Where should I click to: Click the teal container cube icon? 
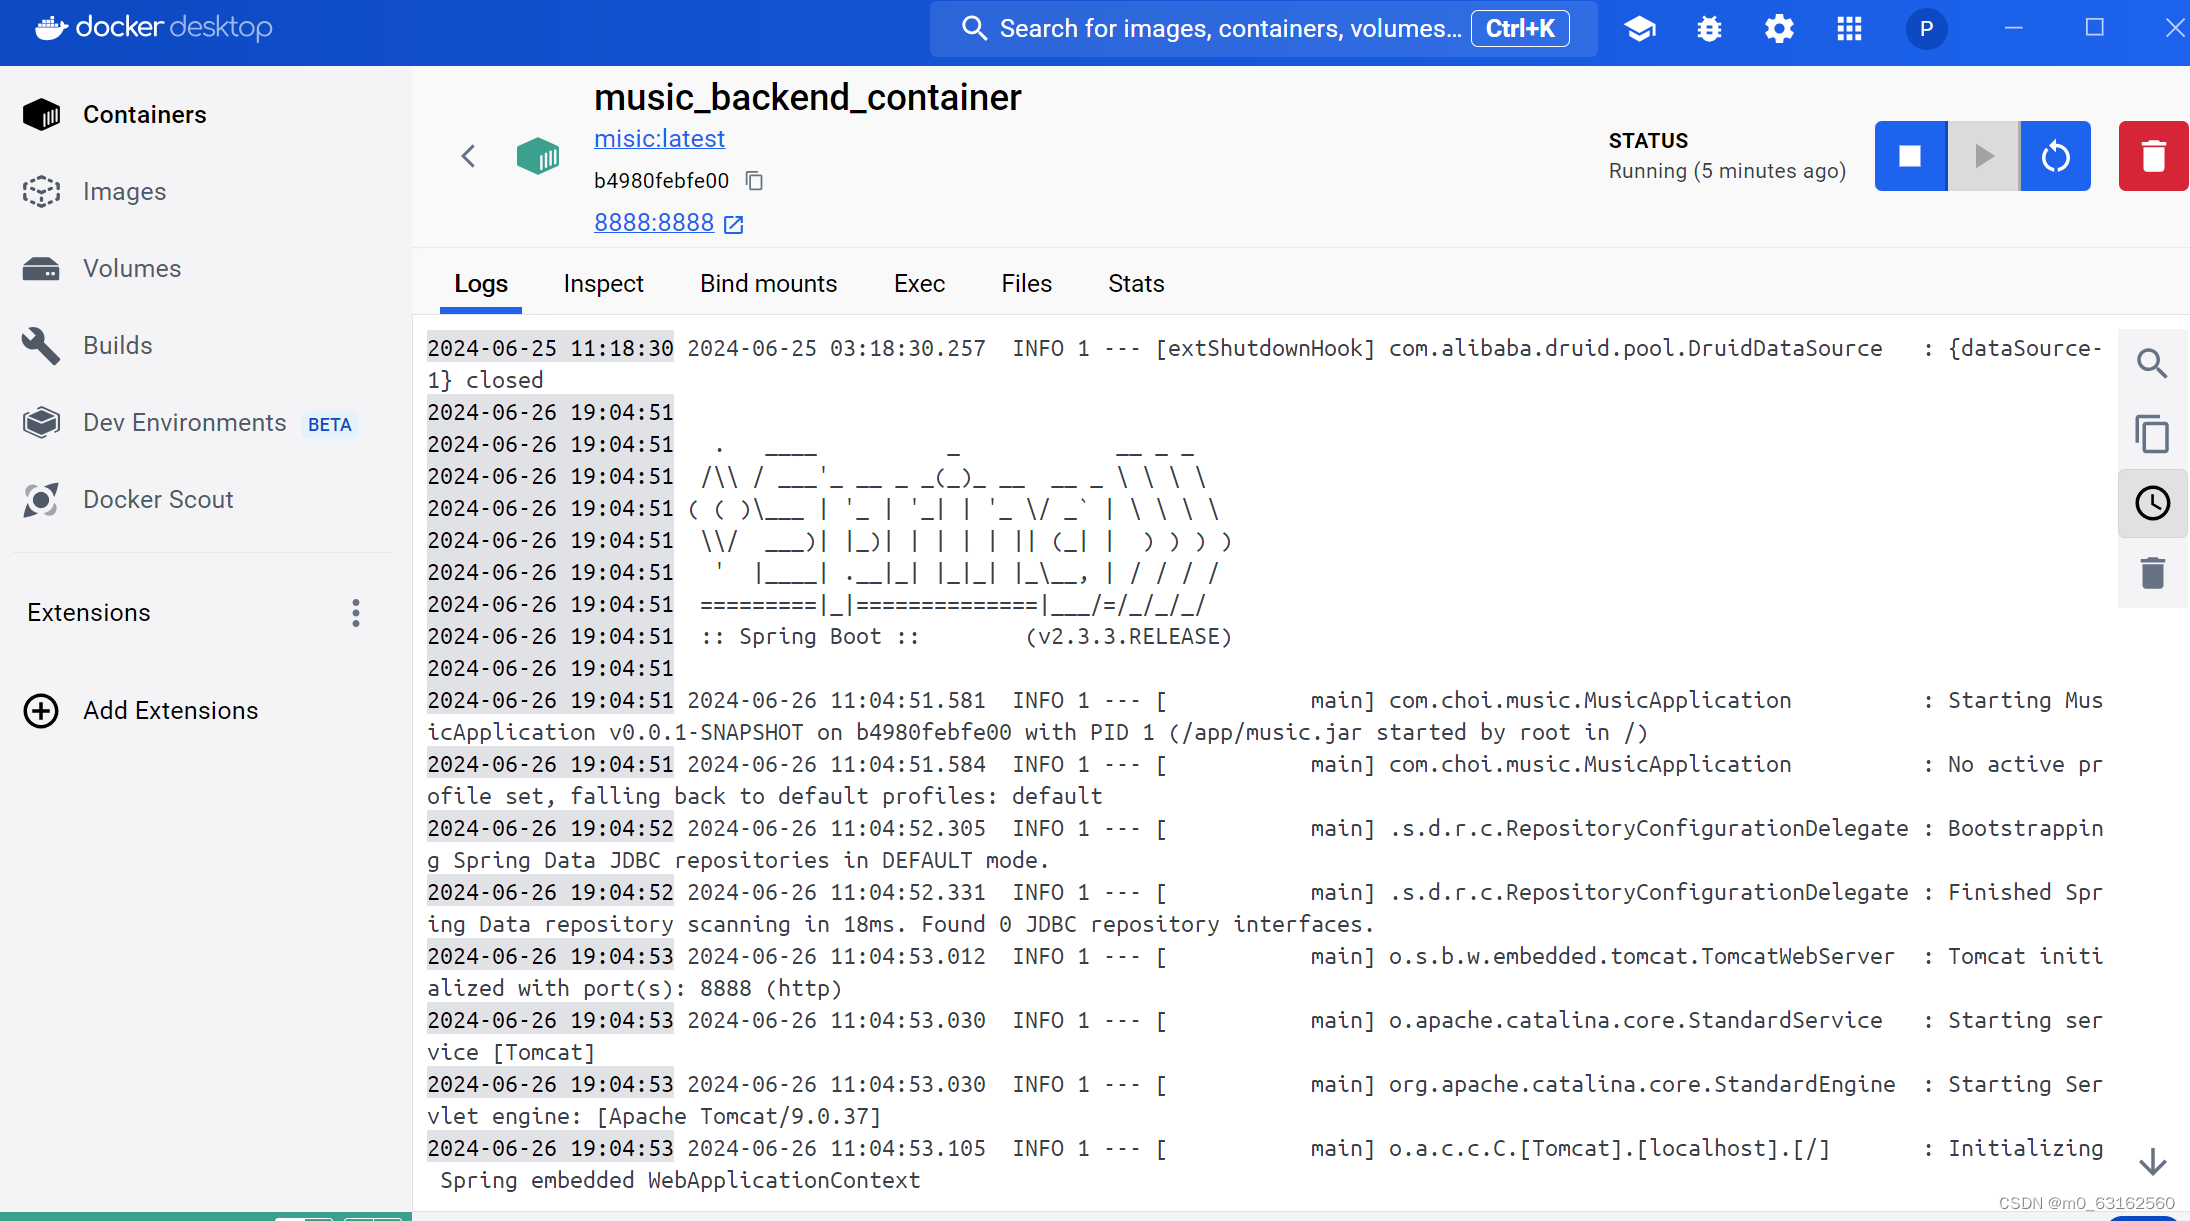(538, 156)
